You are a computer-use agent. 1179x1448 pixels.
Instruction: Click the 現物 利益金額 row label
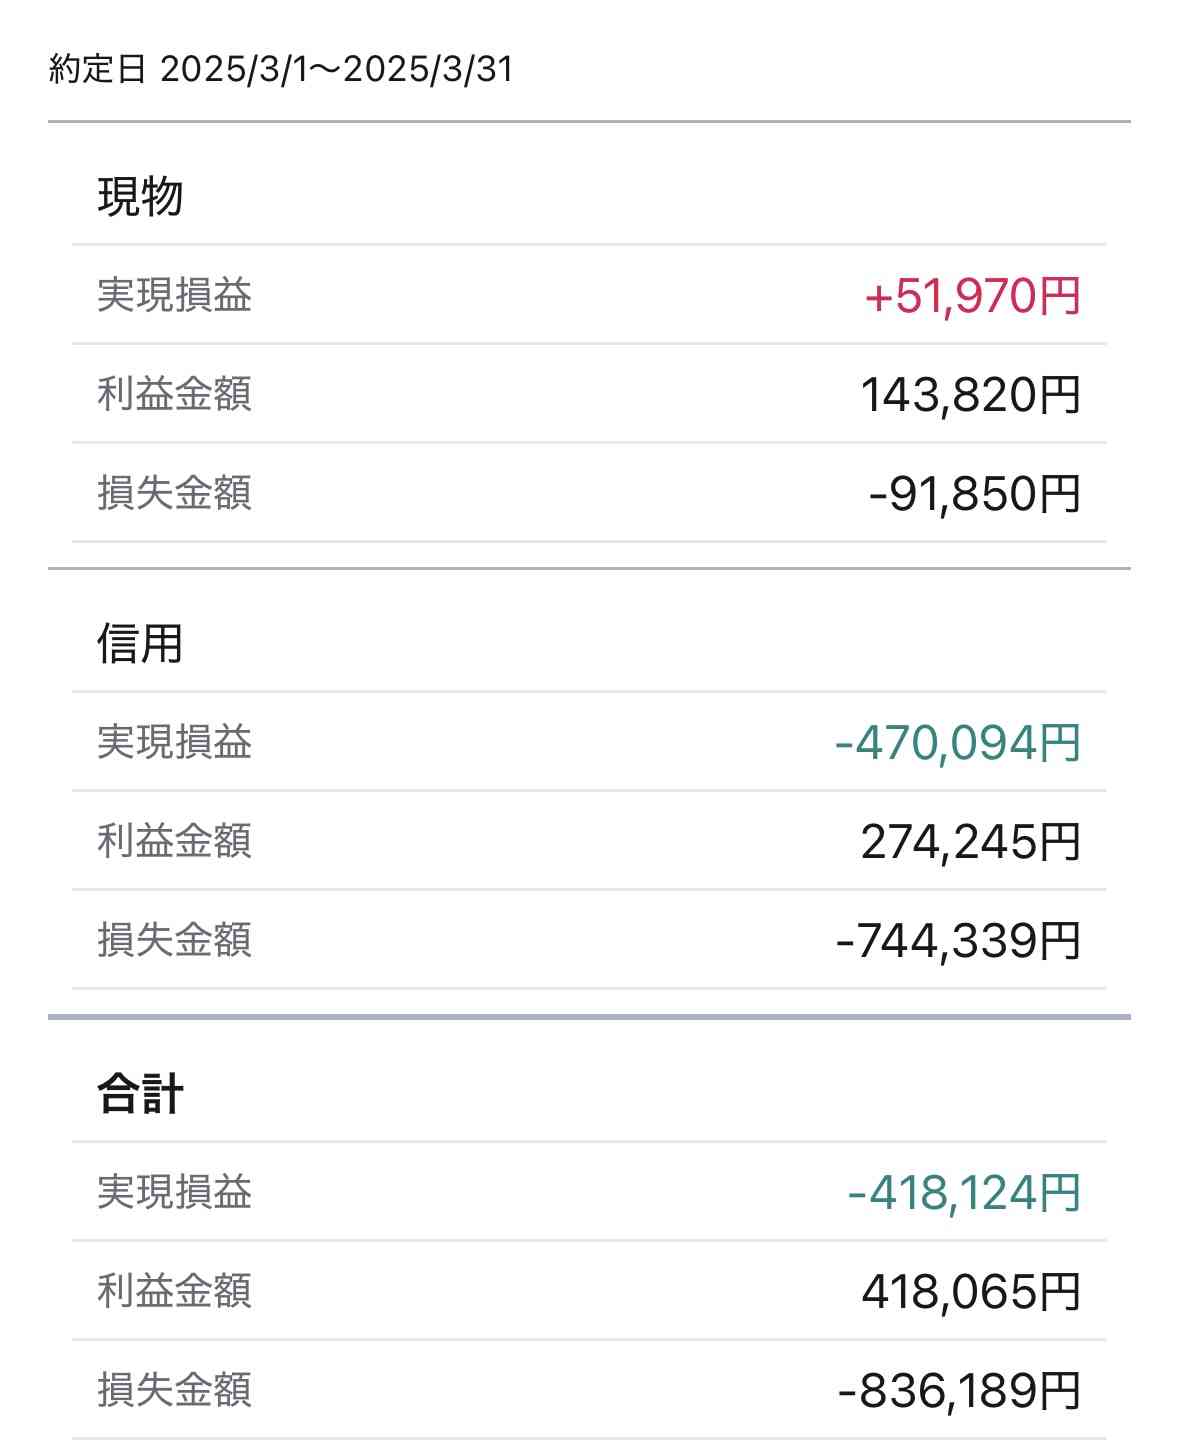(174, 394)
